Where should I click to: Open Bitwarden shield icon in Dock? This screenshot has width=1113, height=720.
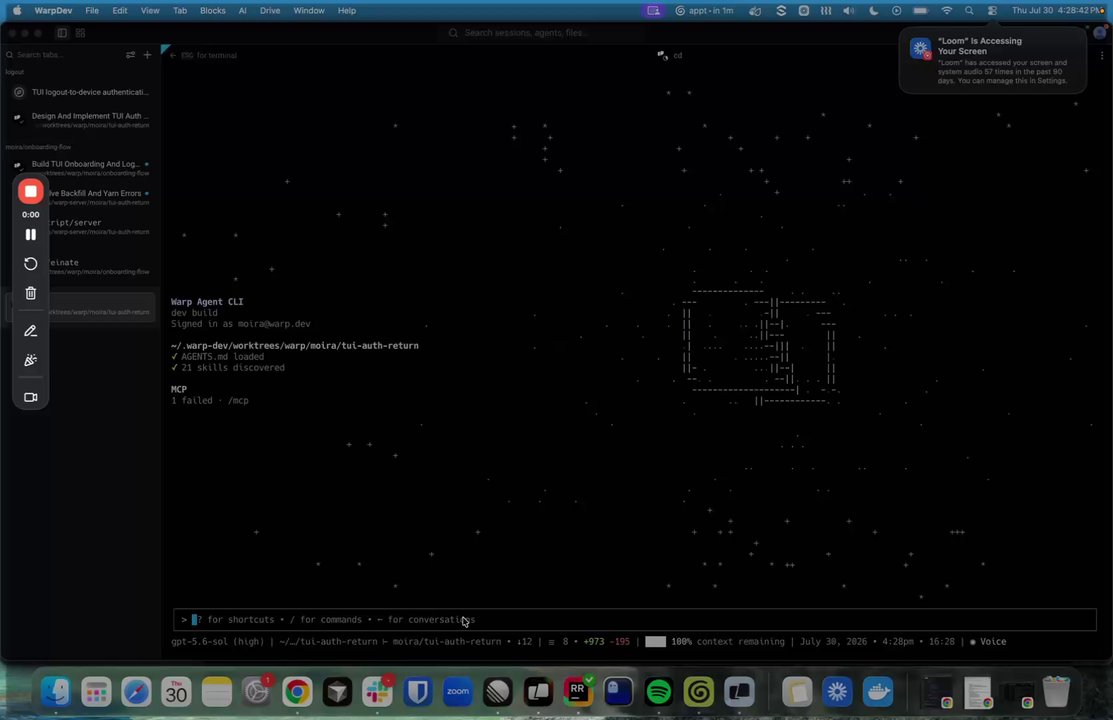(417, 691)
